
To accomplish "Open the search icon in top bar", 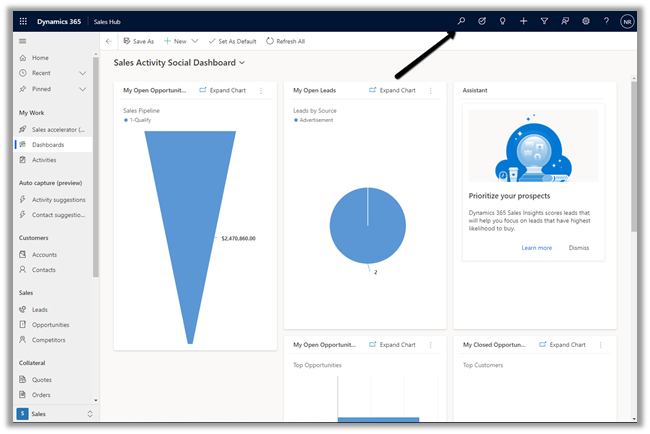I will point(461,20).
